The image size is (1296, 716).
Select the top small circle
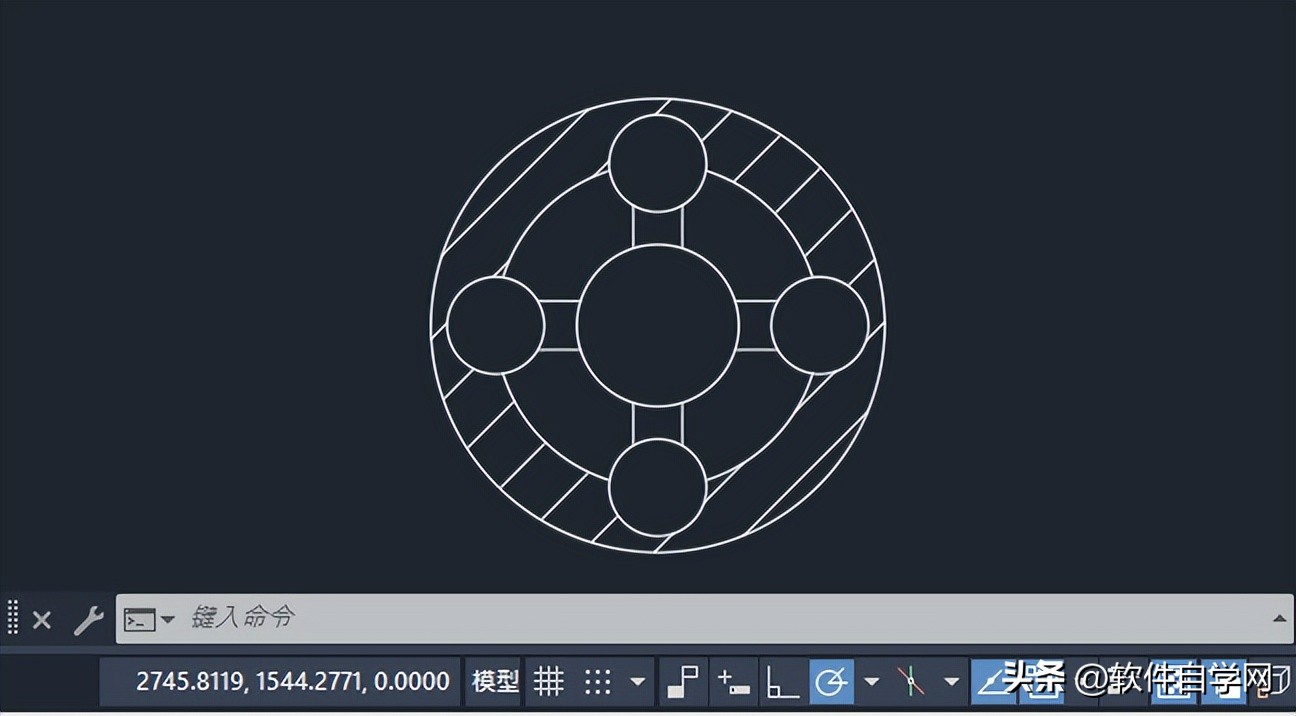658,163
